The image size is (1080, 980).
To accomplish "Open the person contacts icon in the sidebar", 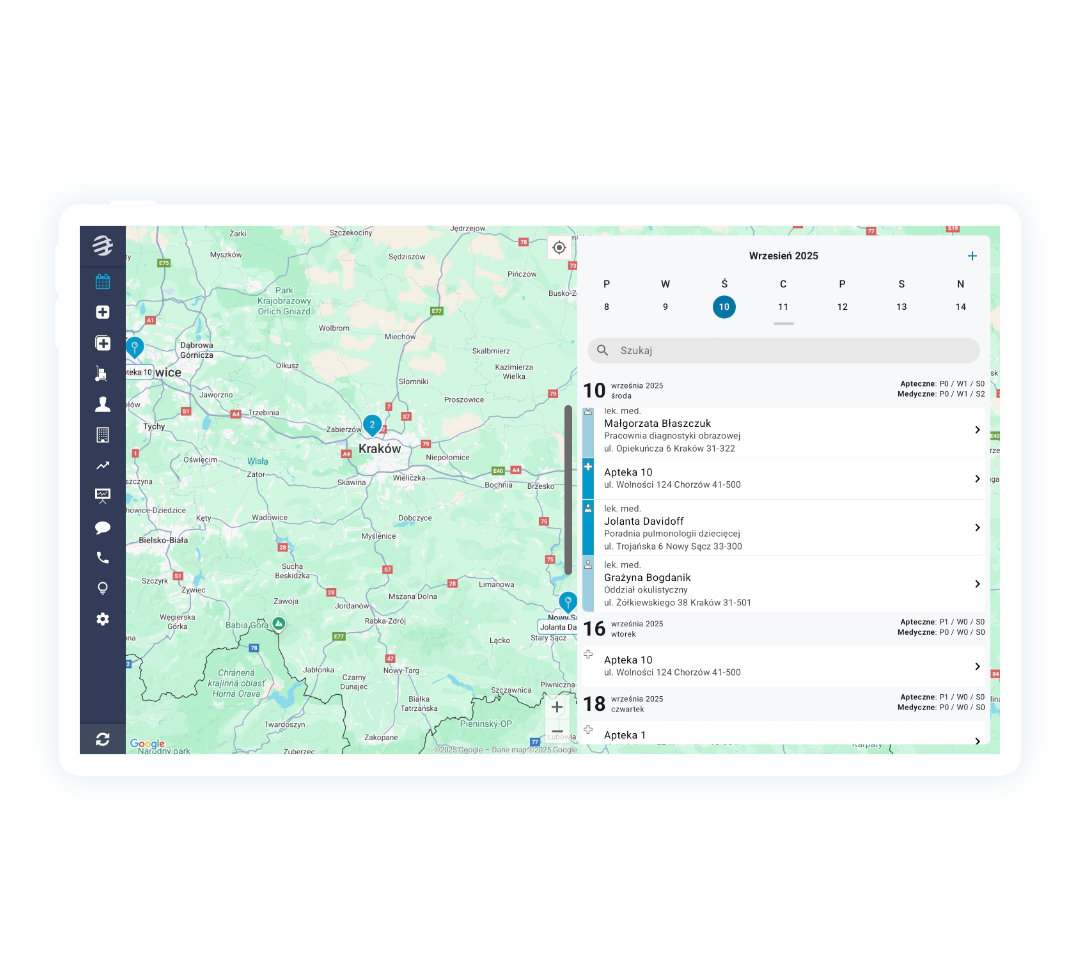I will [103, 404].
